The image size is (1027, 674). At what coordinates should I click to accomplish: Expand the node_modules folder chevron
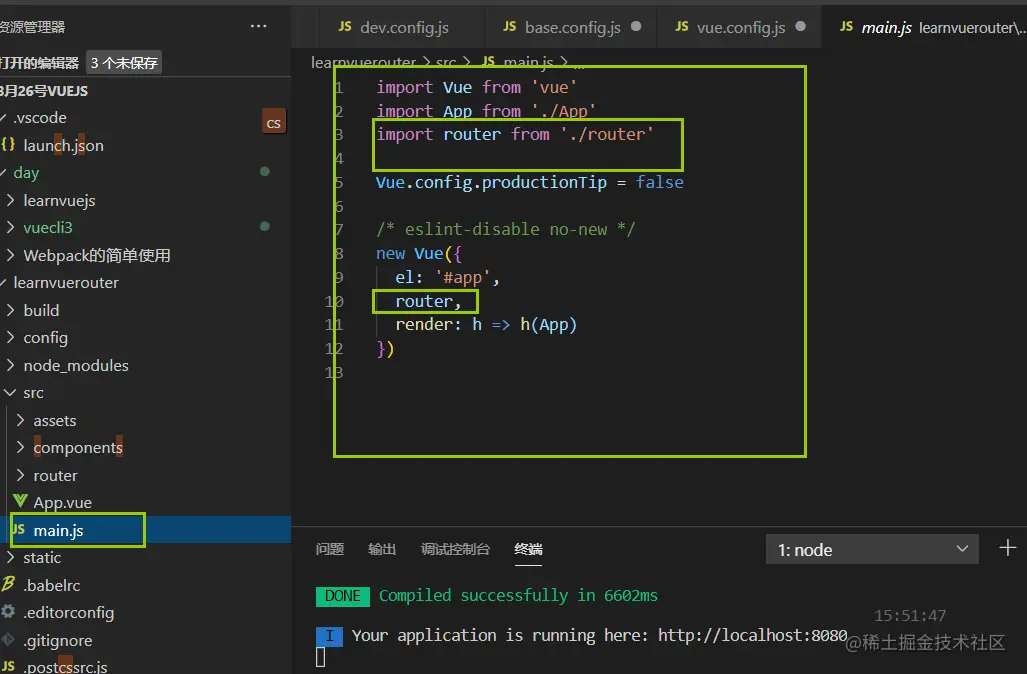[10, 365]
